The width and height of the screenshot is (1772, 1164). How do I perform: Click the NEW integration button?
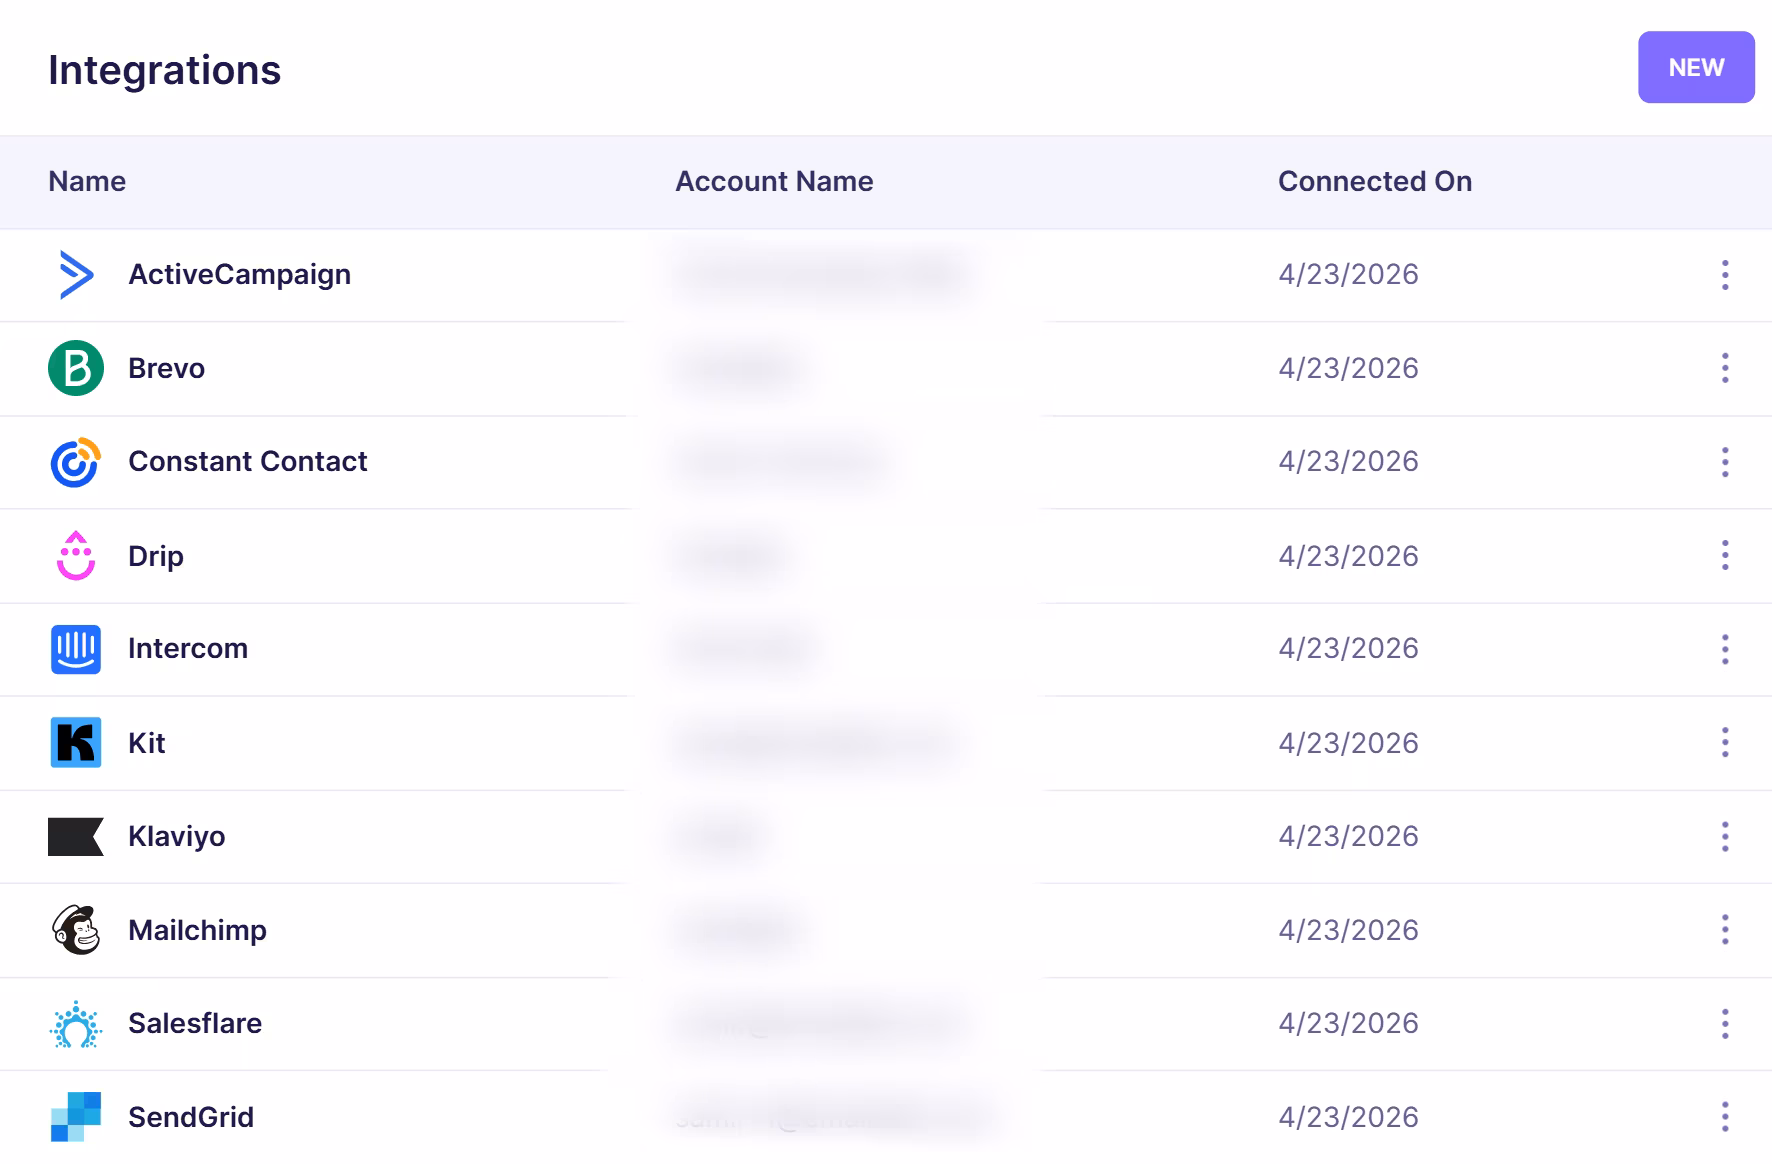[1696, 67]
